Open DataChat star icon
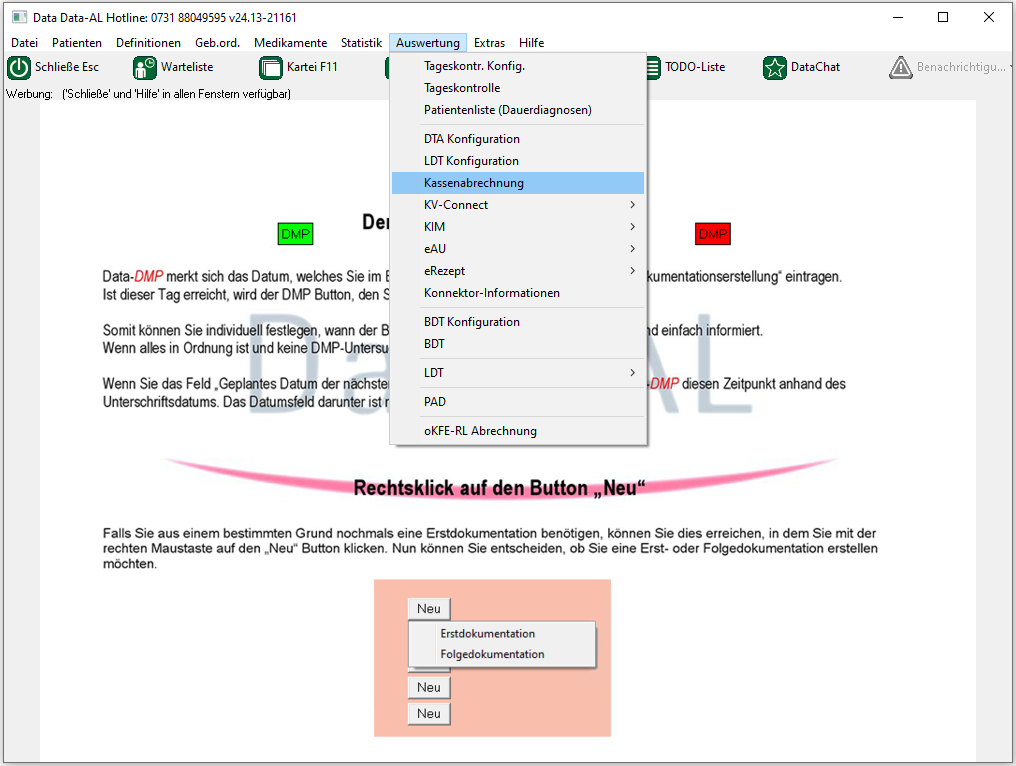 point(775,68)
